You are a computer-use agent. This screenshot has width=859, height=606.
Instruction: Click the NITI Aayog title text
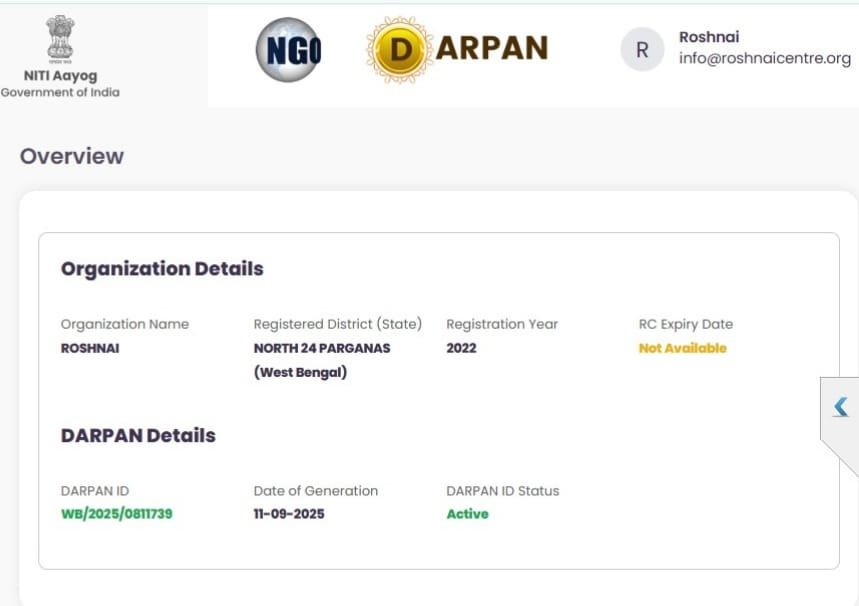pyautogui.click(x=60, y=75)
